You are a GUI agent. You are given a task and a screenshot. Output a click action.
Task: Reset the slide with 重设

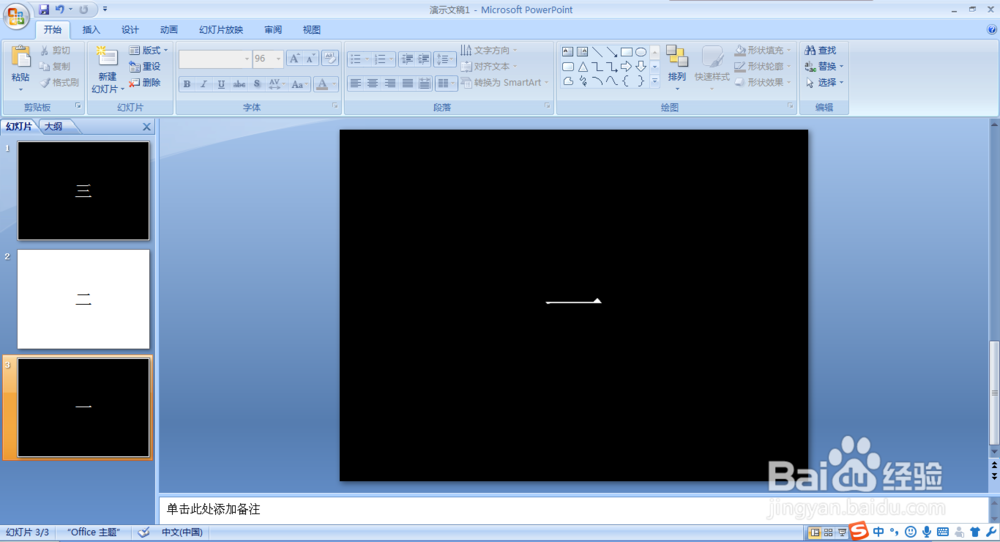(x=145, y=66)
